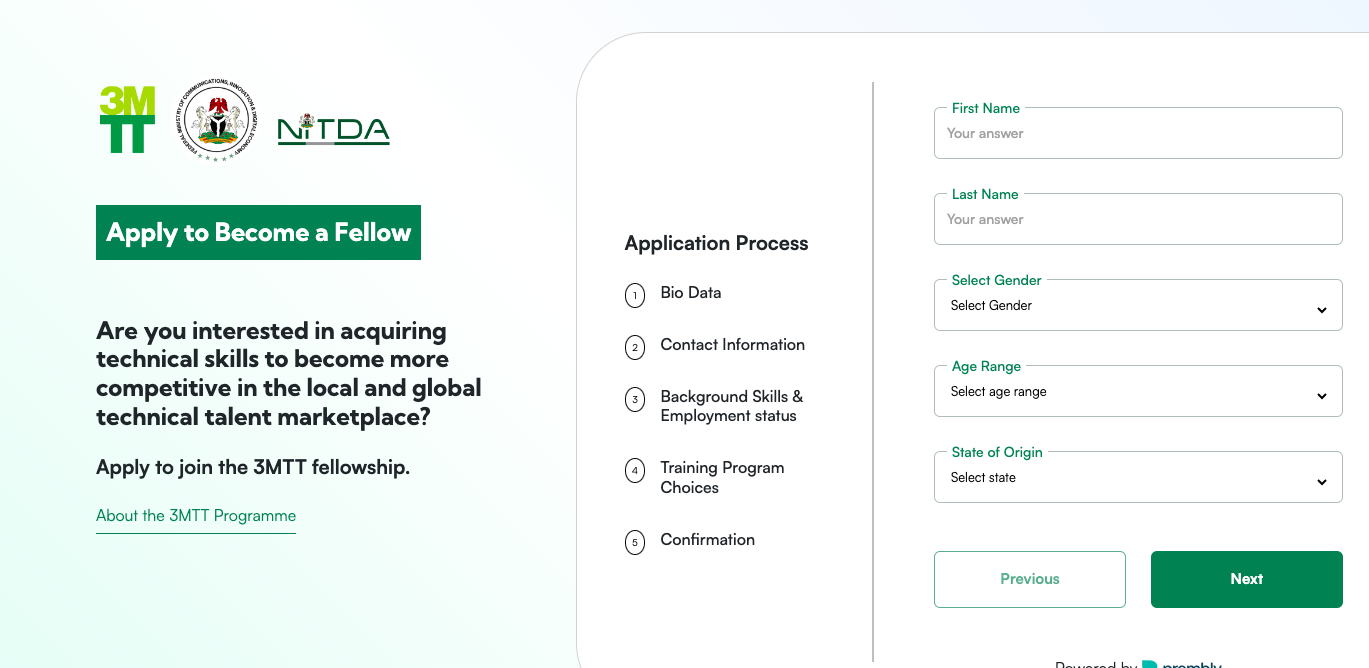
Task: Open the Age Range dropdown
Action: point(1138,391)
